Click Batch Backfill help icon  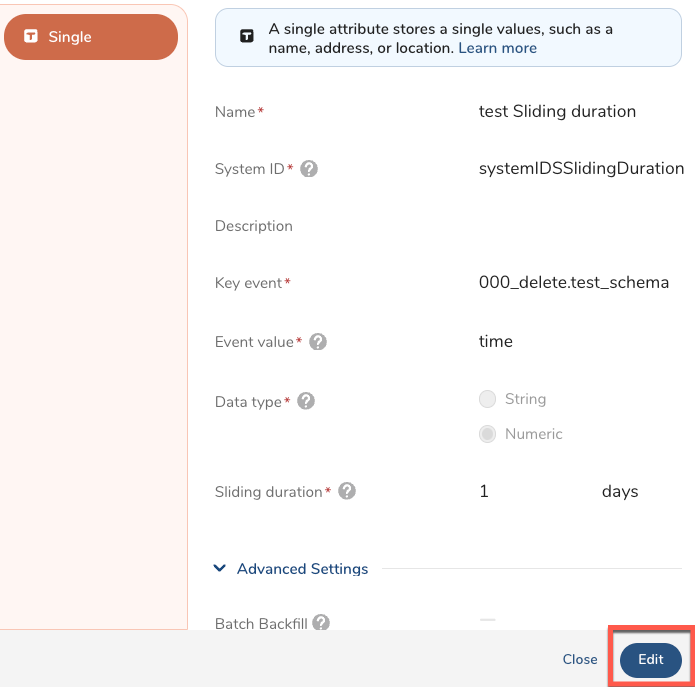click(321, 623)
